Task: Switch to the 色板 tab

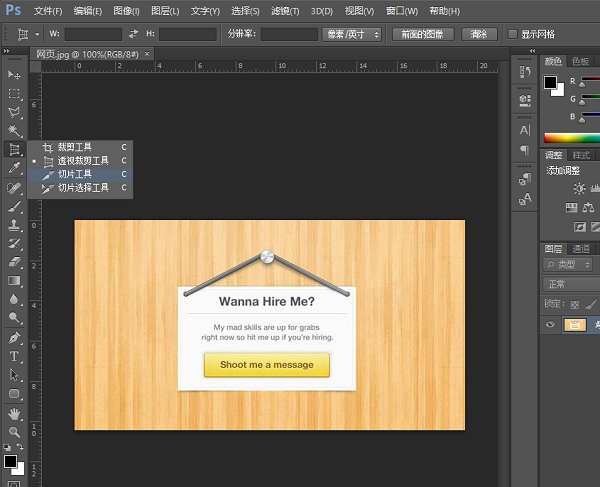Action: pos(581,61)
